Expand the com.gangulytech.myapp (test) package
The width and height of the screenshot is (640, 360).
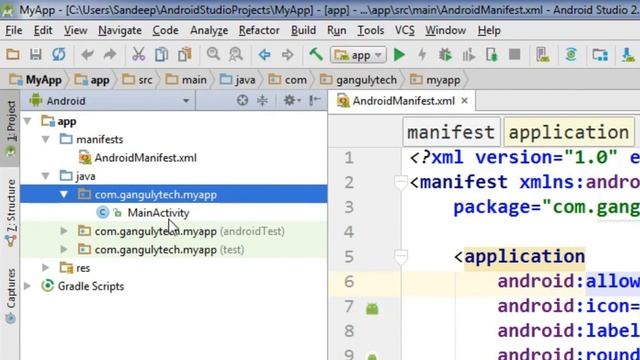tap(64, 249)
